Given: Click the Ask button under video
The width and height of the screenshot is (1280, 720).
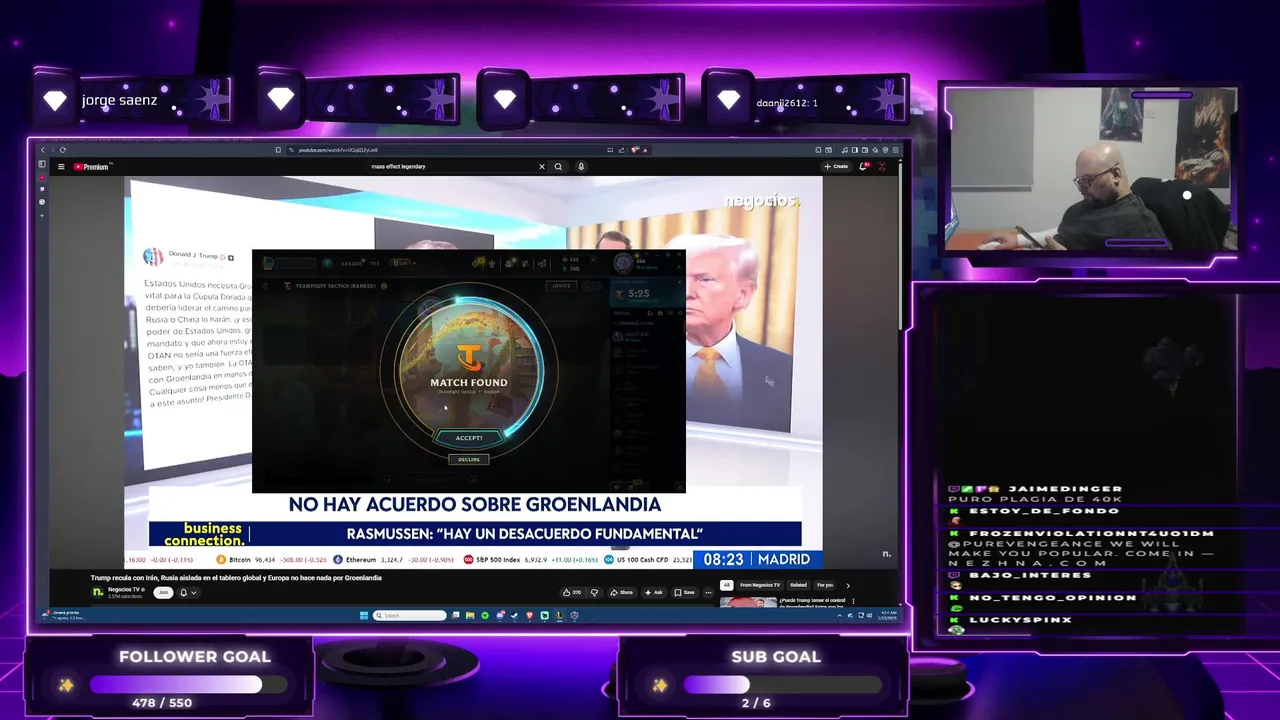Looking at the screenshot, I should tap(653, 592).
